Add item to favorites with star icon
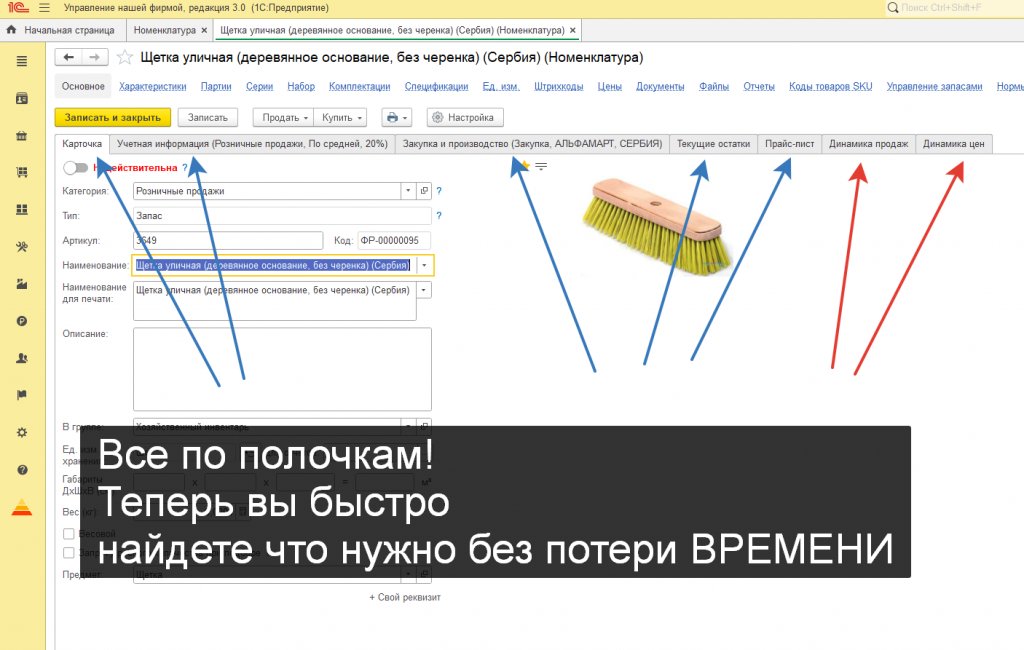Screen dimensions: 1024x650 click(x=124, y=57)
